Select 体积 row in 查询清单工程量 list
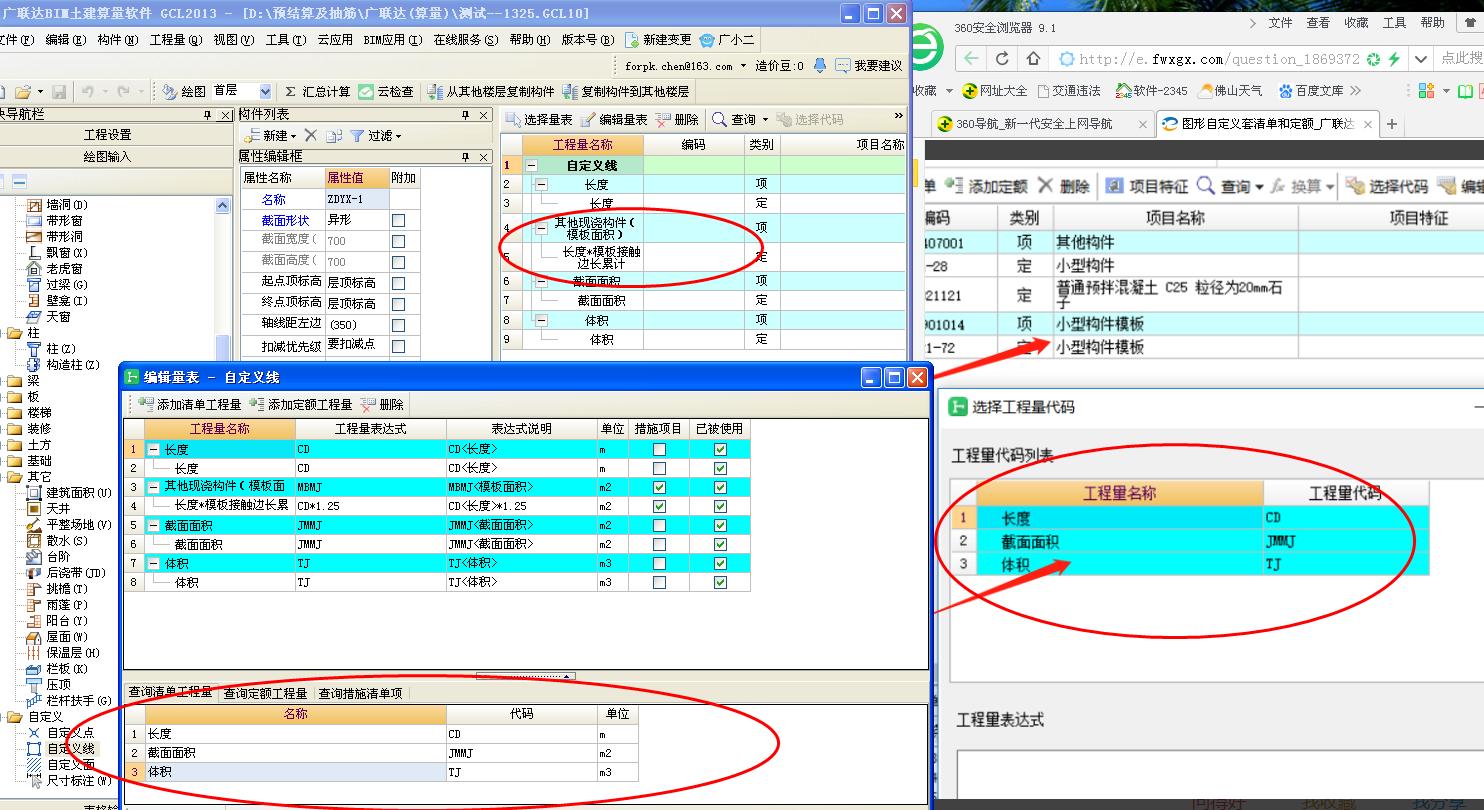Screen dimensions: 1484x810 pyautogui.click(x=383, y=772)
